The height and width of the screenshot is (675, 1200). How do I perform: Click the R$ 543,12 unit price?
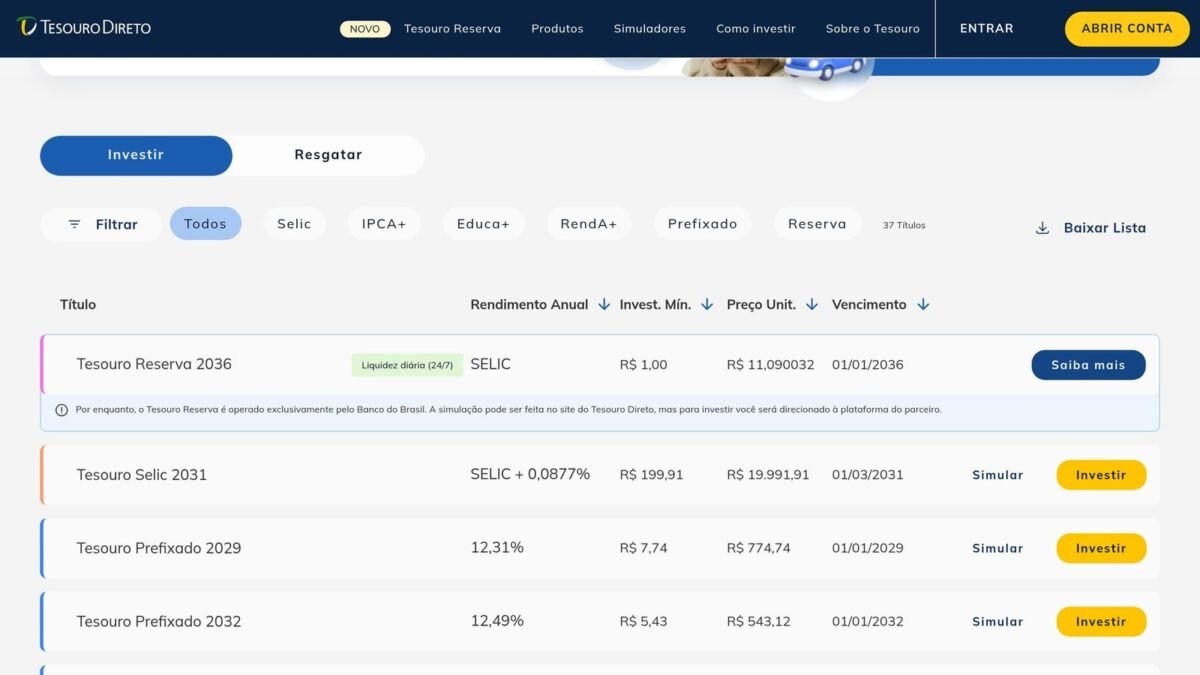tap(759, 621)
